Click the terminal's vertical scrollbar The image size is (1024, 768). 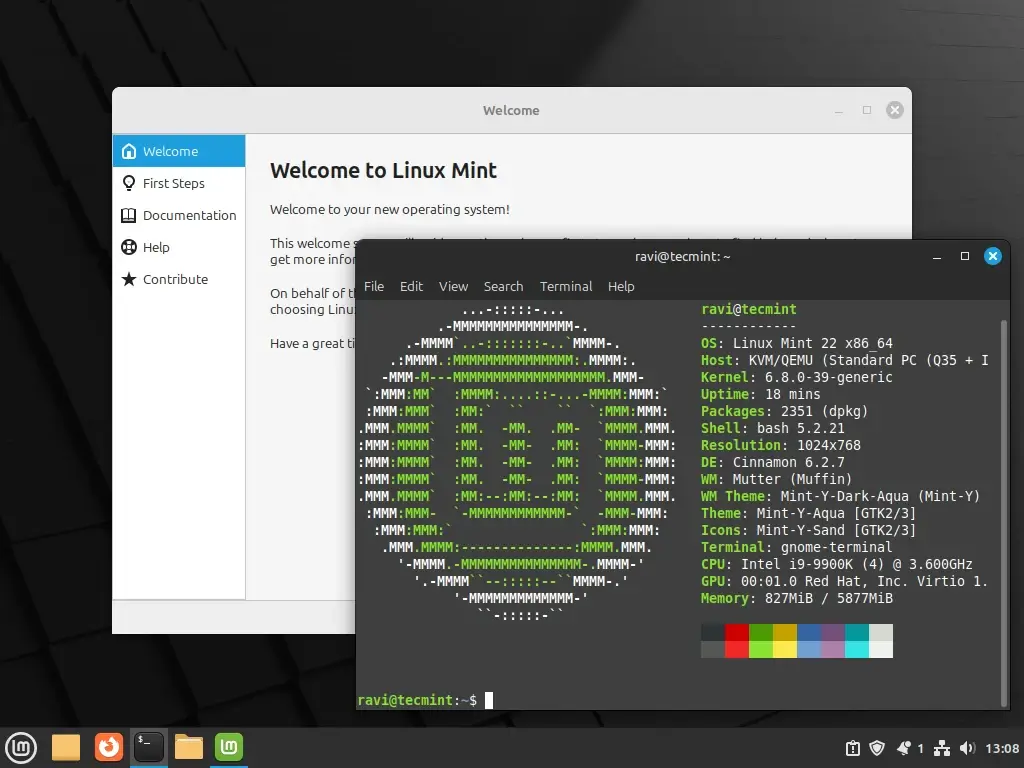[1003, 500]
